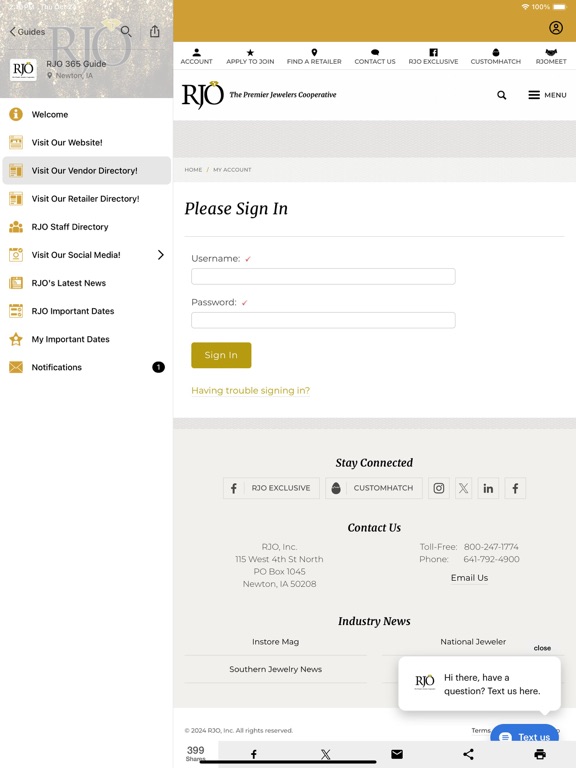Go back to Guides

[27, 32]
